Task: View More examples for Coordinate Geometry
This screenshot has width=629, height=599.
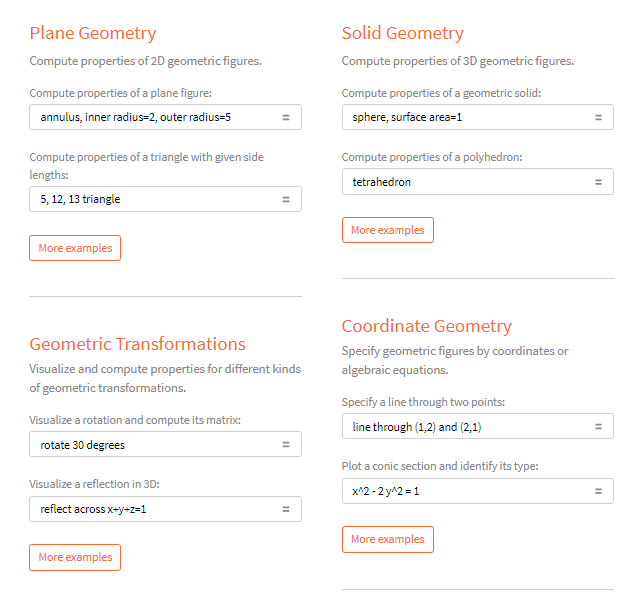Action: pos(388,539)
